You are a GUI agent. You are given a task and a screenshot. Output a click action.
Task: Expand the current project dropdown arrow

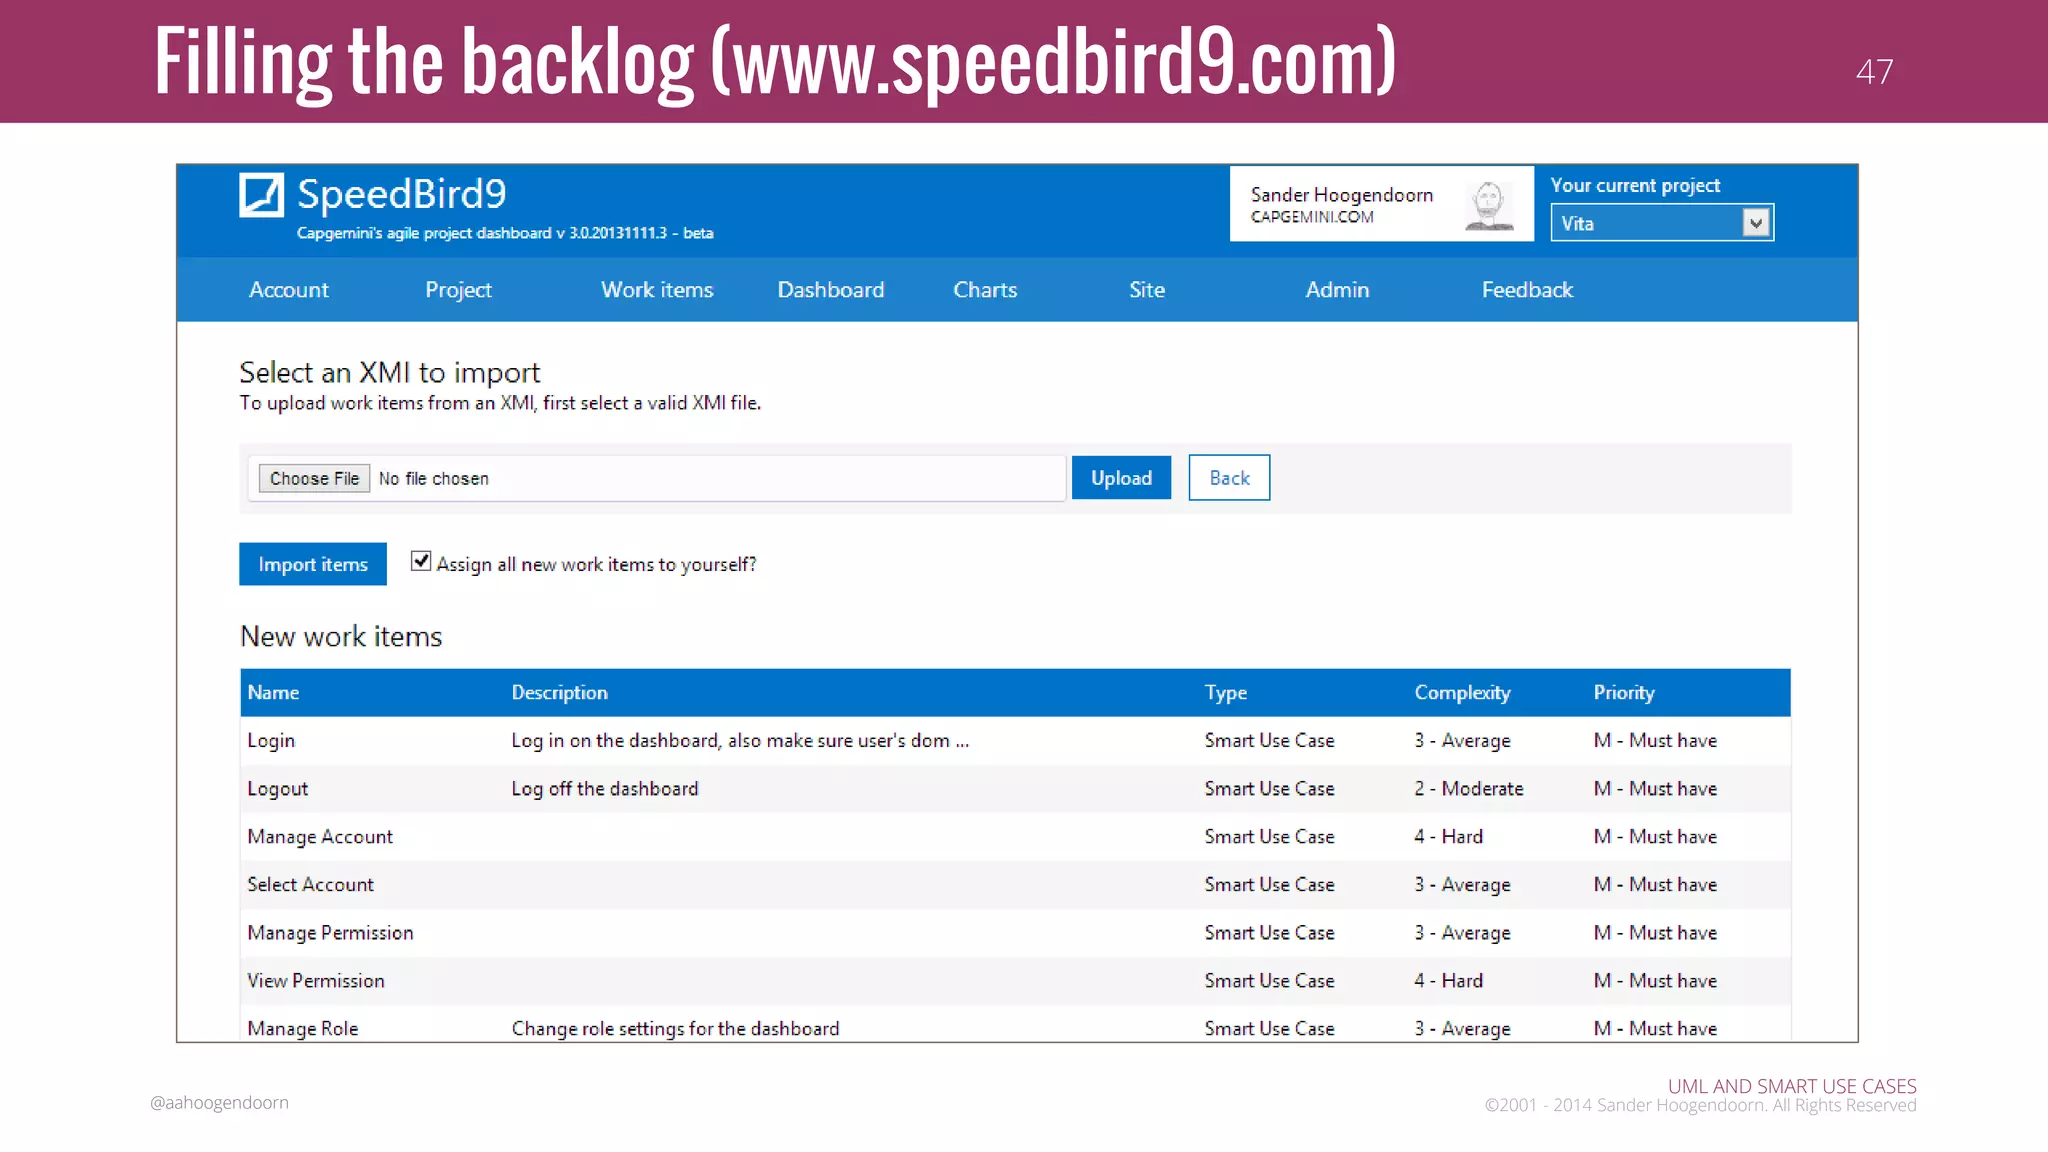1755,223
